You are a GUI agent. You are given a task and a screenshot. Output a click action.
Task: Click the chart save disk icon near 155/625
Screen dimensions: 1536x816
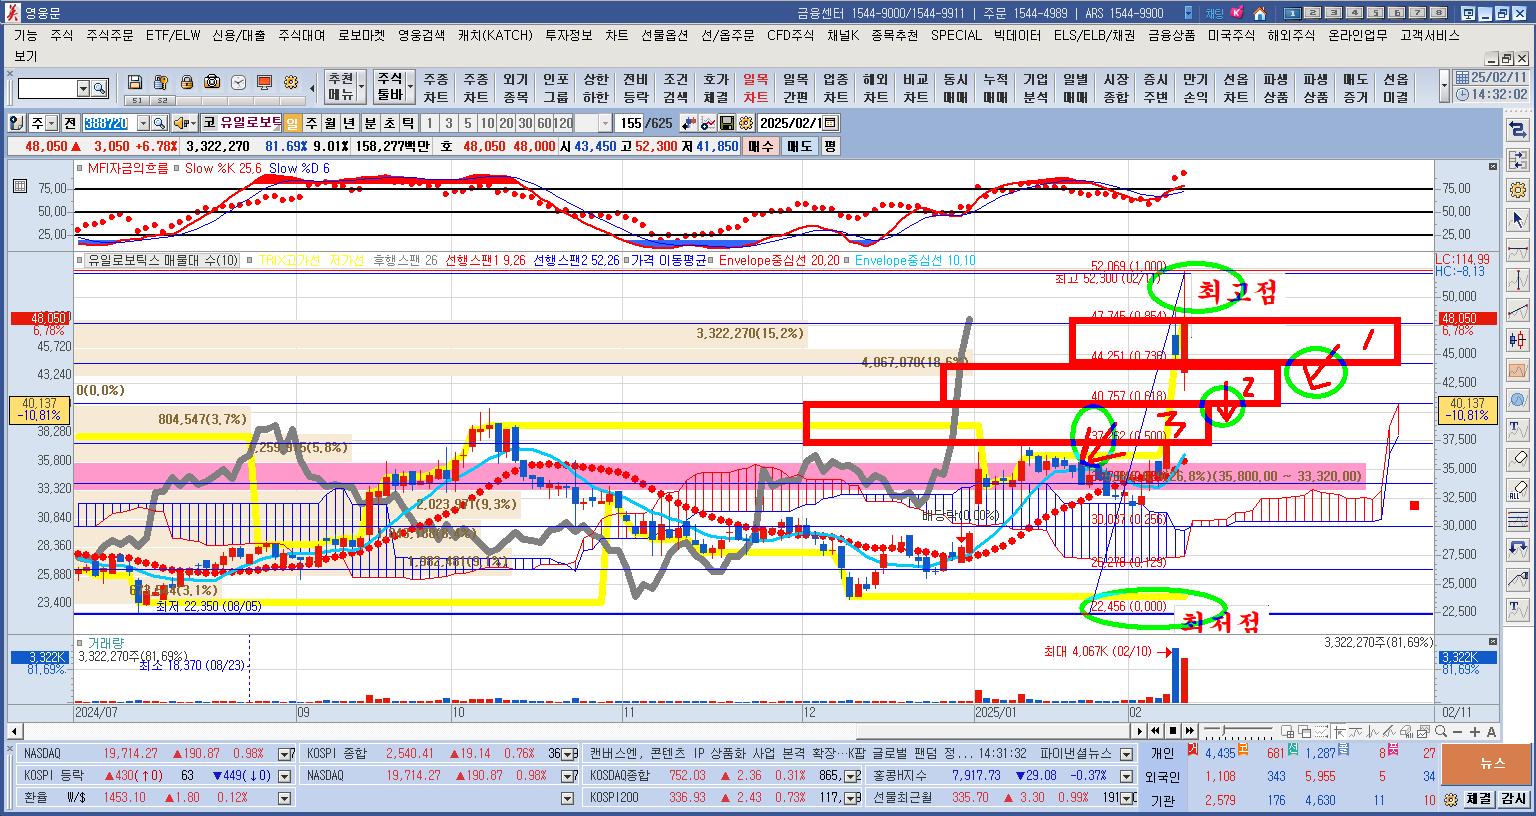pos(727,123)
